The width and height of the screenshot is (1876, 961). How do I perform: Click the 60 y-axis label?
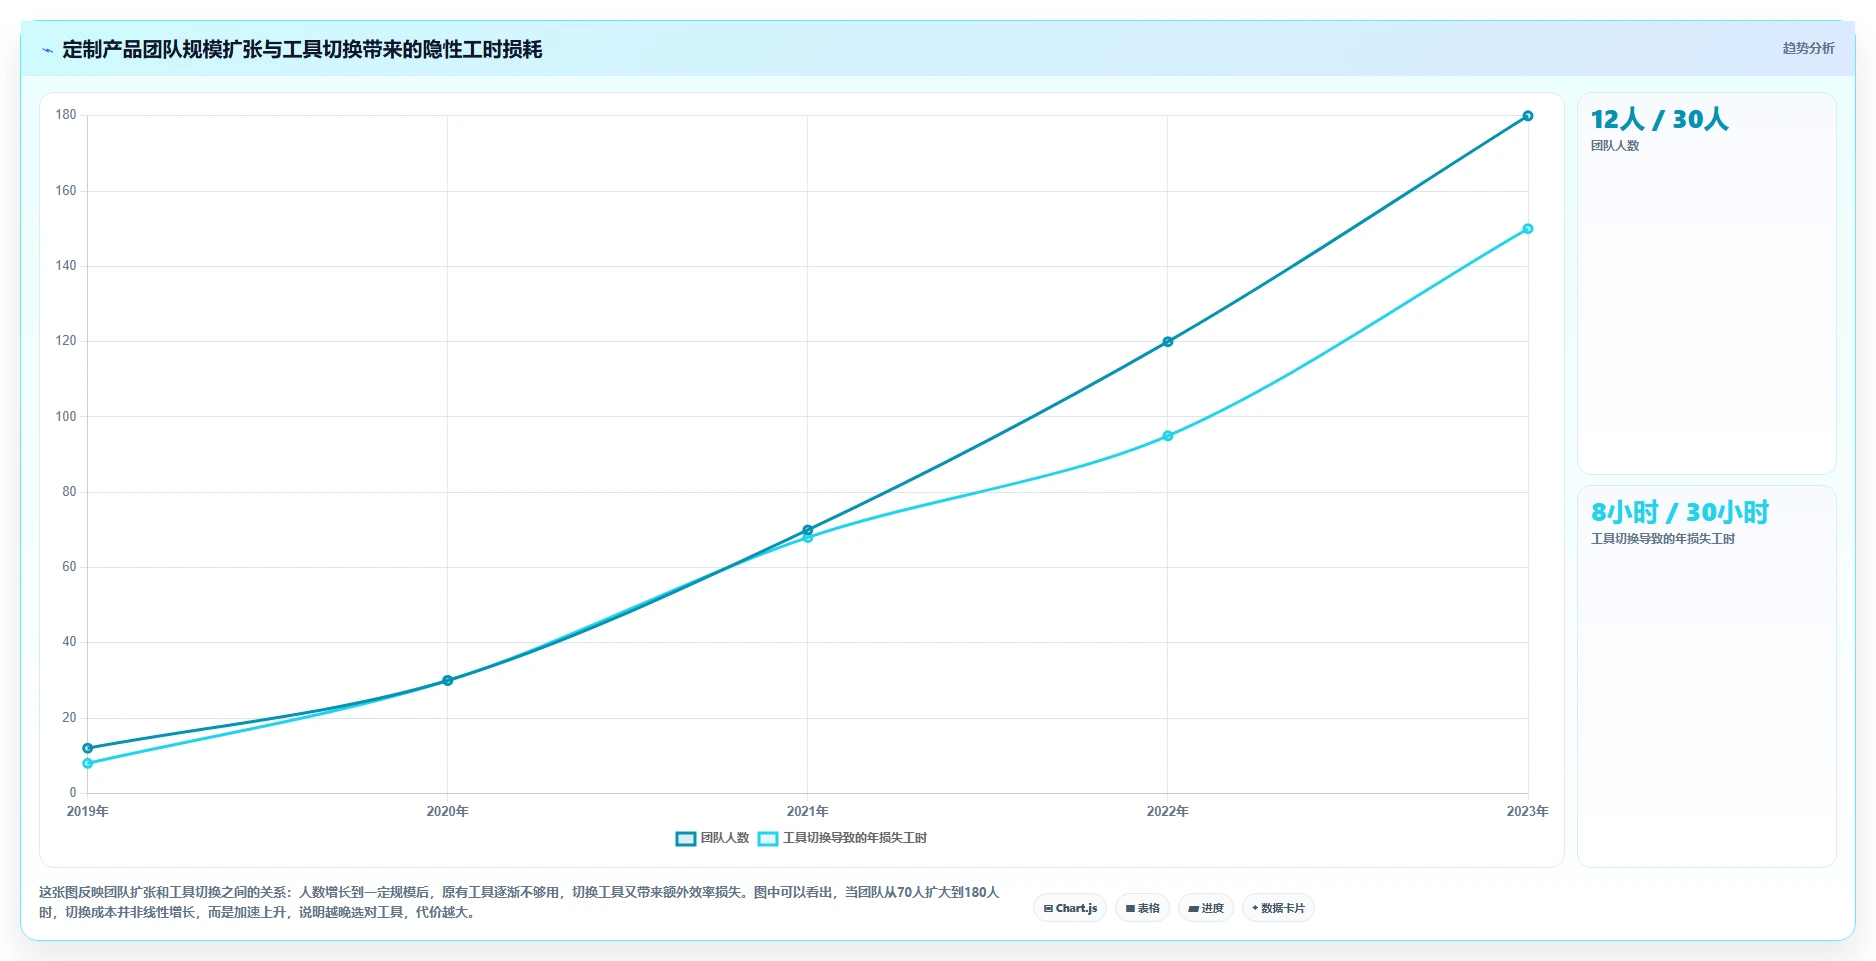click(69, 567)
